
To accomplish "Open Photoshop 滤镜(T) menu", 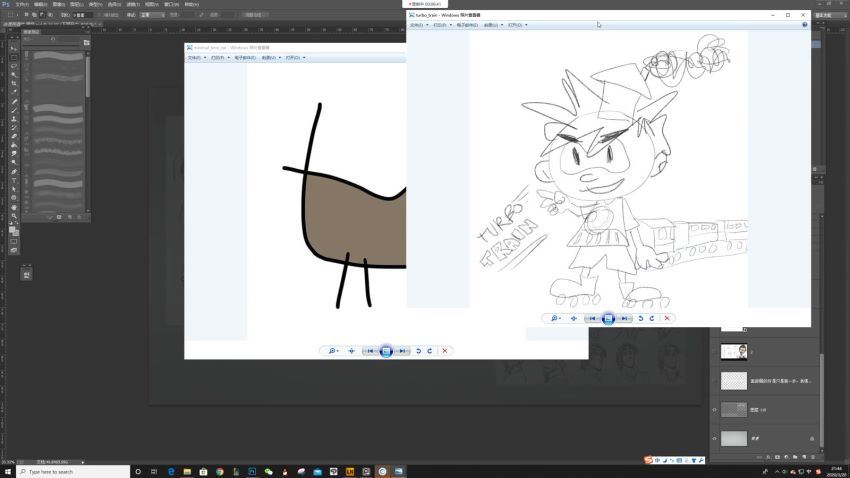I will pyautogui.click(x=133, y=4).
